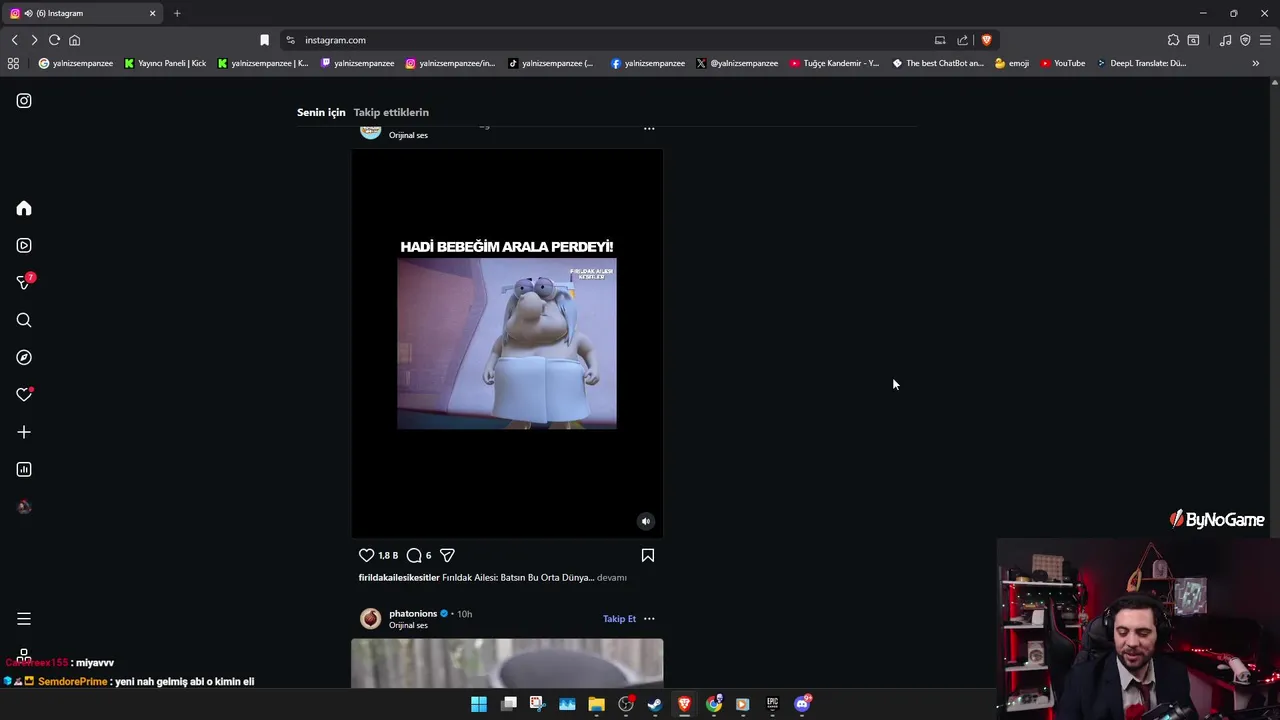This screenshot has height=720, width=1280.
Task: Expand the caption with devamı link
Action: click(x=612, y=578)
